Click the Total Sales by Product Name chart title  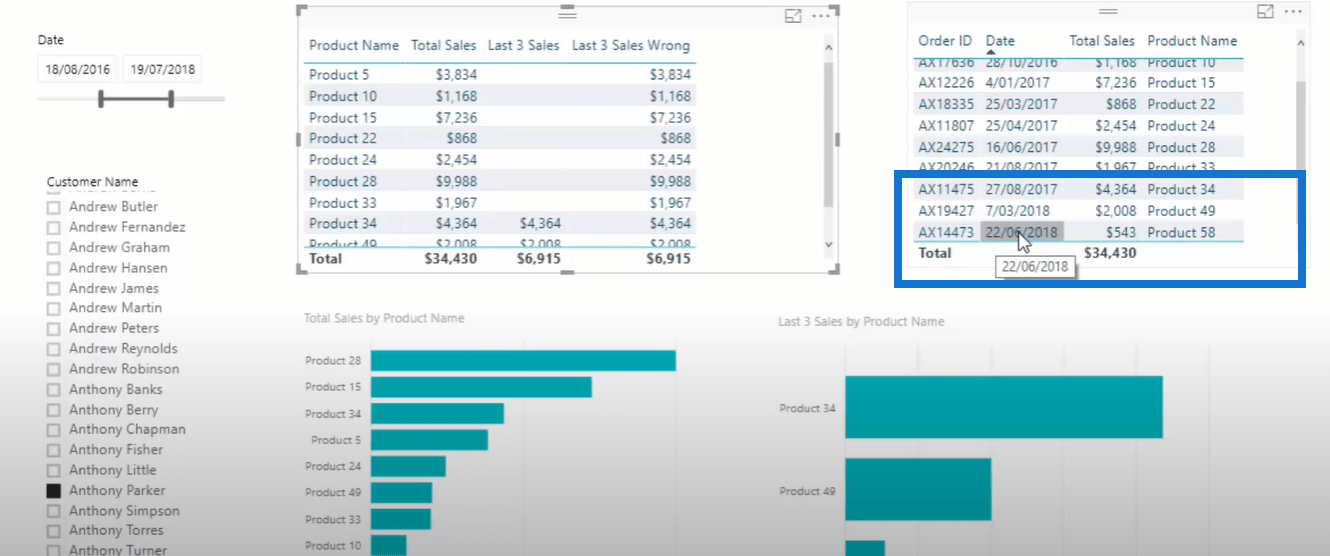[384, 318]
